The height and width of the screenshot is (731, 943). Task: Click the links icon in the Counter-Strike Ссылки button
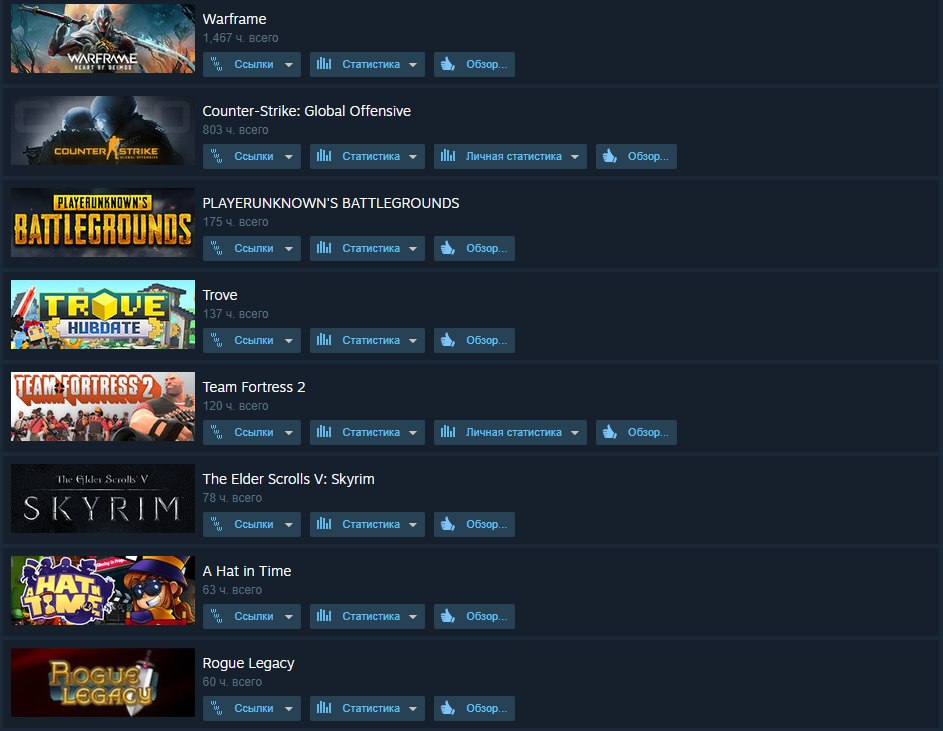217,156
